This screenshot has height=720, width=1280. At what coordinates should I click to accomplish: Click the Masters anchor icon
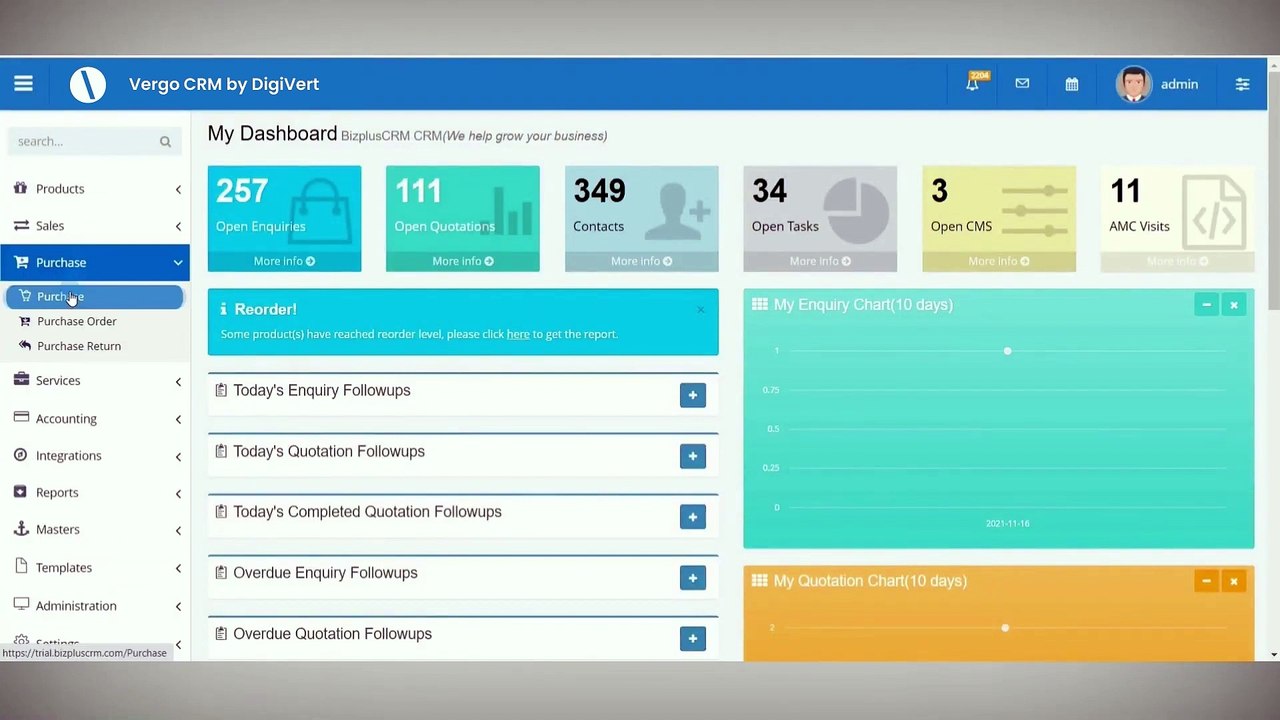[x=21, y=529]
